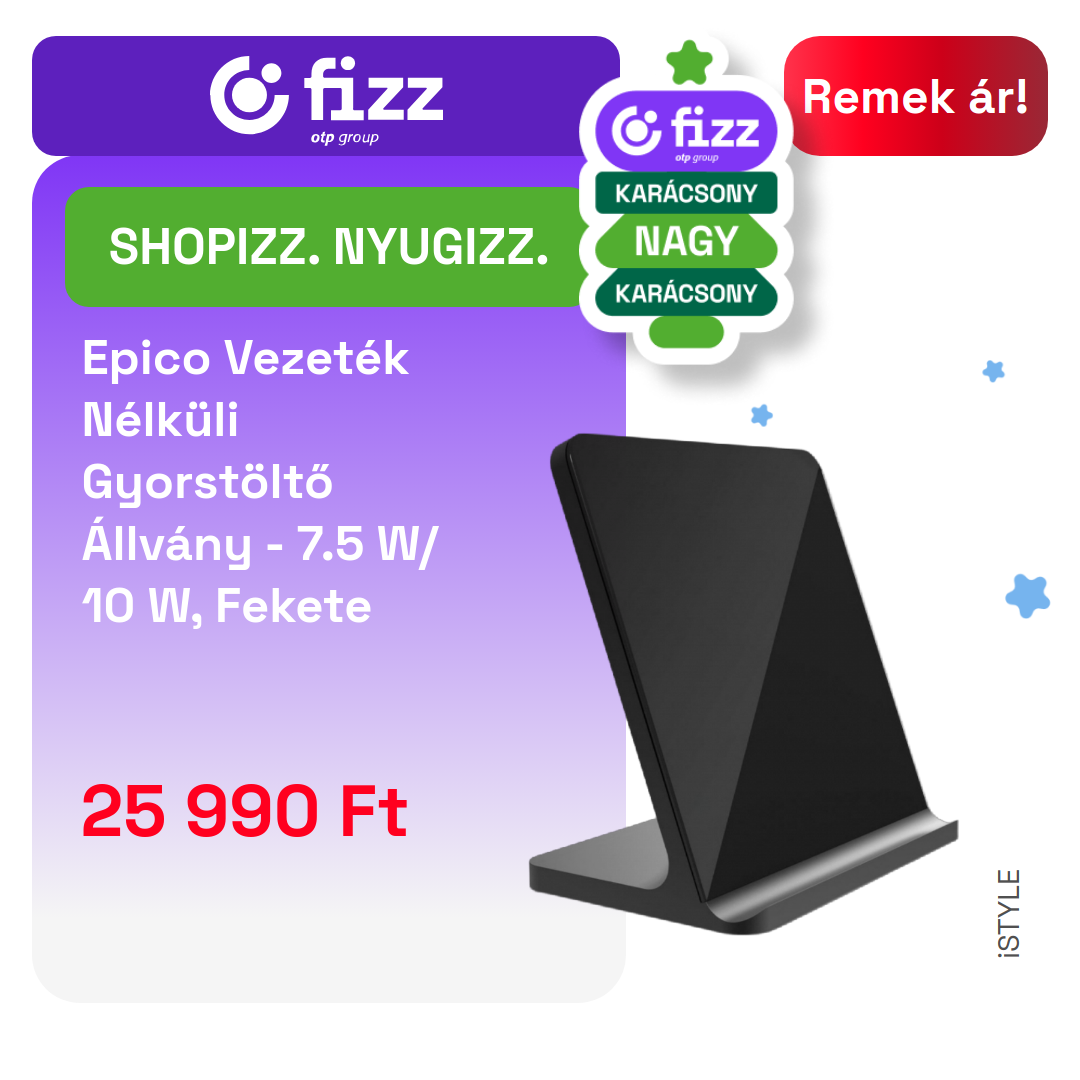Click the SHOPIZZ. NYUGIZZ. green banner
The image size is (1080, 1080).
coord(328,247)
